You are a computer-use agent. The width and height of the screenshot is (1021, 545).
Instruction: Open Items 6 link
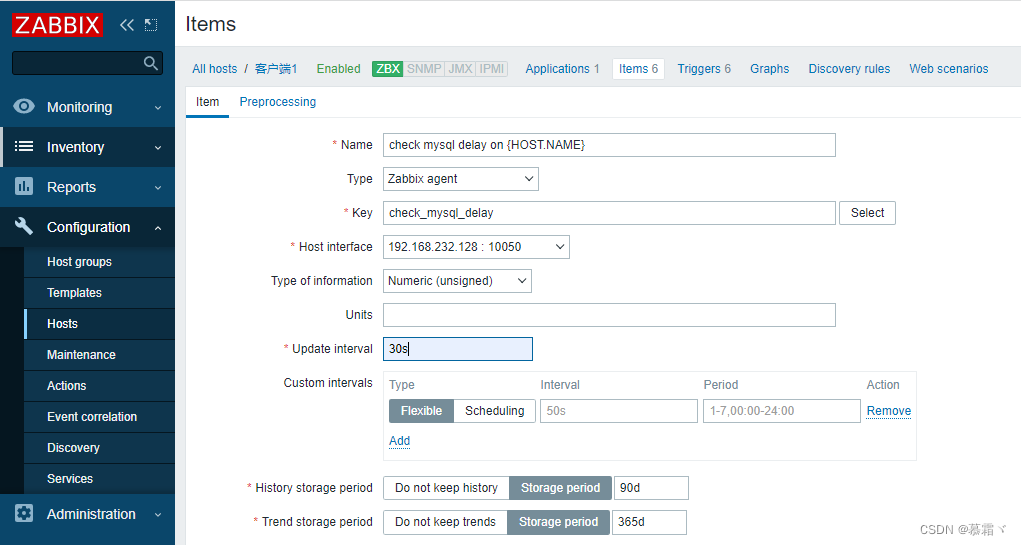(x=638, y=68)
